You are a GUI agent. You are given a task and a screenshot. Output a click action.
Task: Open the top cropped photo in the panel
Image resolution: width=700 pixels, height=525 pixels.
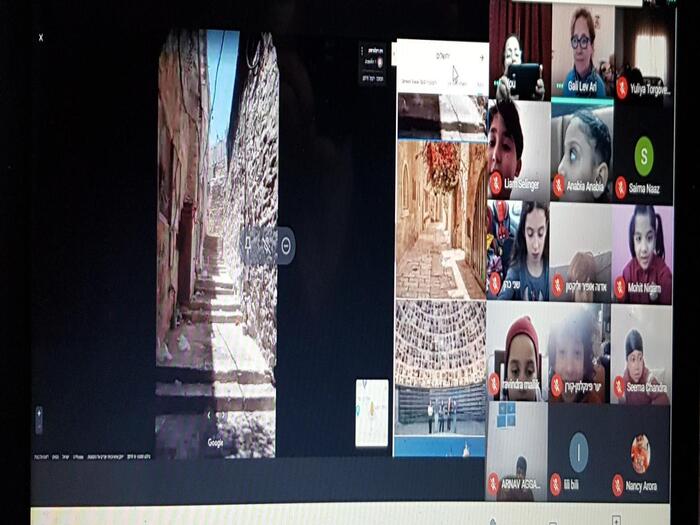click(x=442, y=117)
